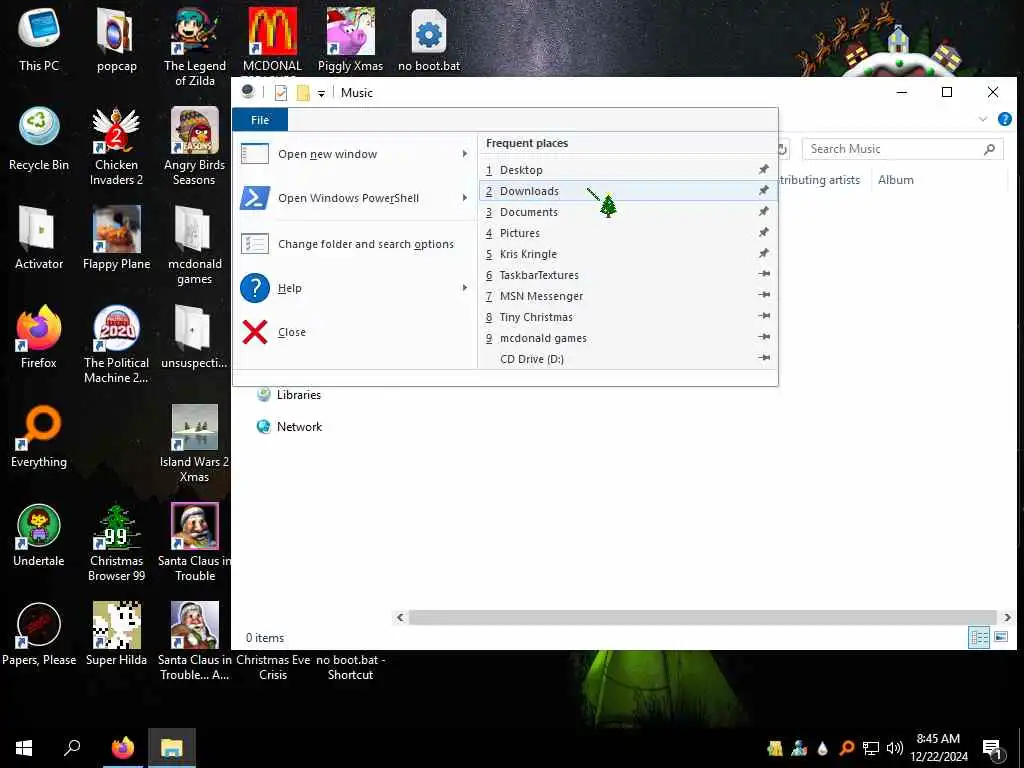Screen dimensions: 1024x768
Task: Choose Close in File menu
Action: (x=355, y=332)
